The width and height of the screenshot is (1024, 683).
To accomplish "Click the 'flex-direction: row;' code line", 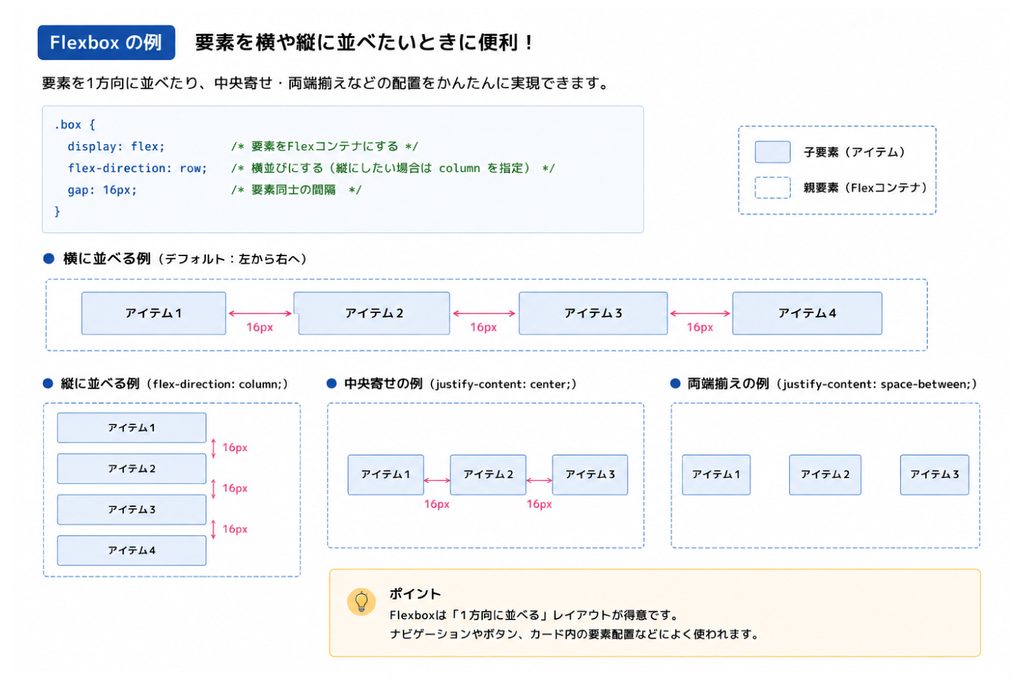I will pos(137,168).
